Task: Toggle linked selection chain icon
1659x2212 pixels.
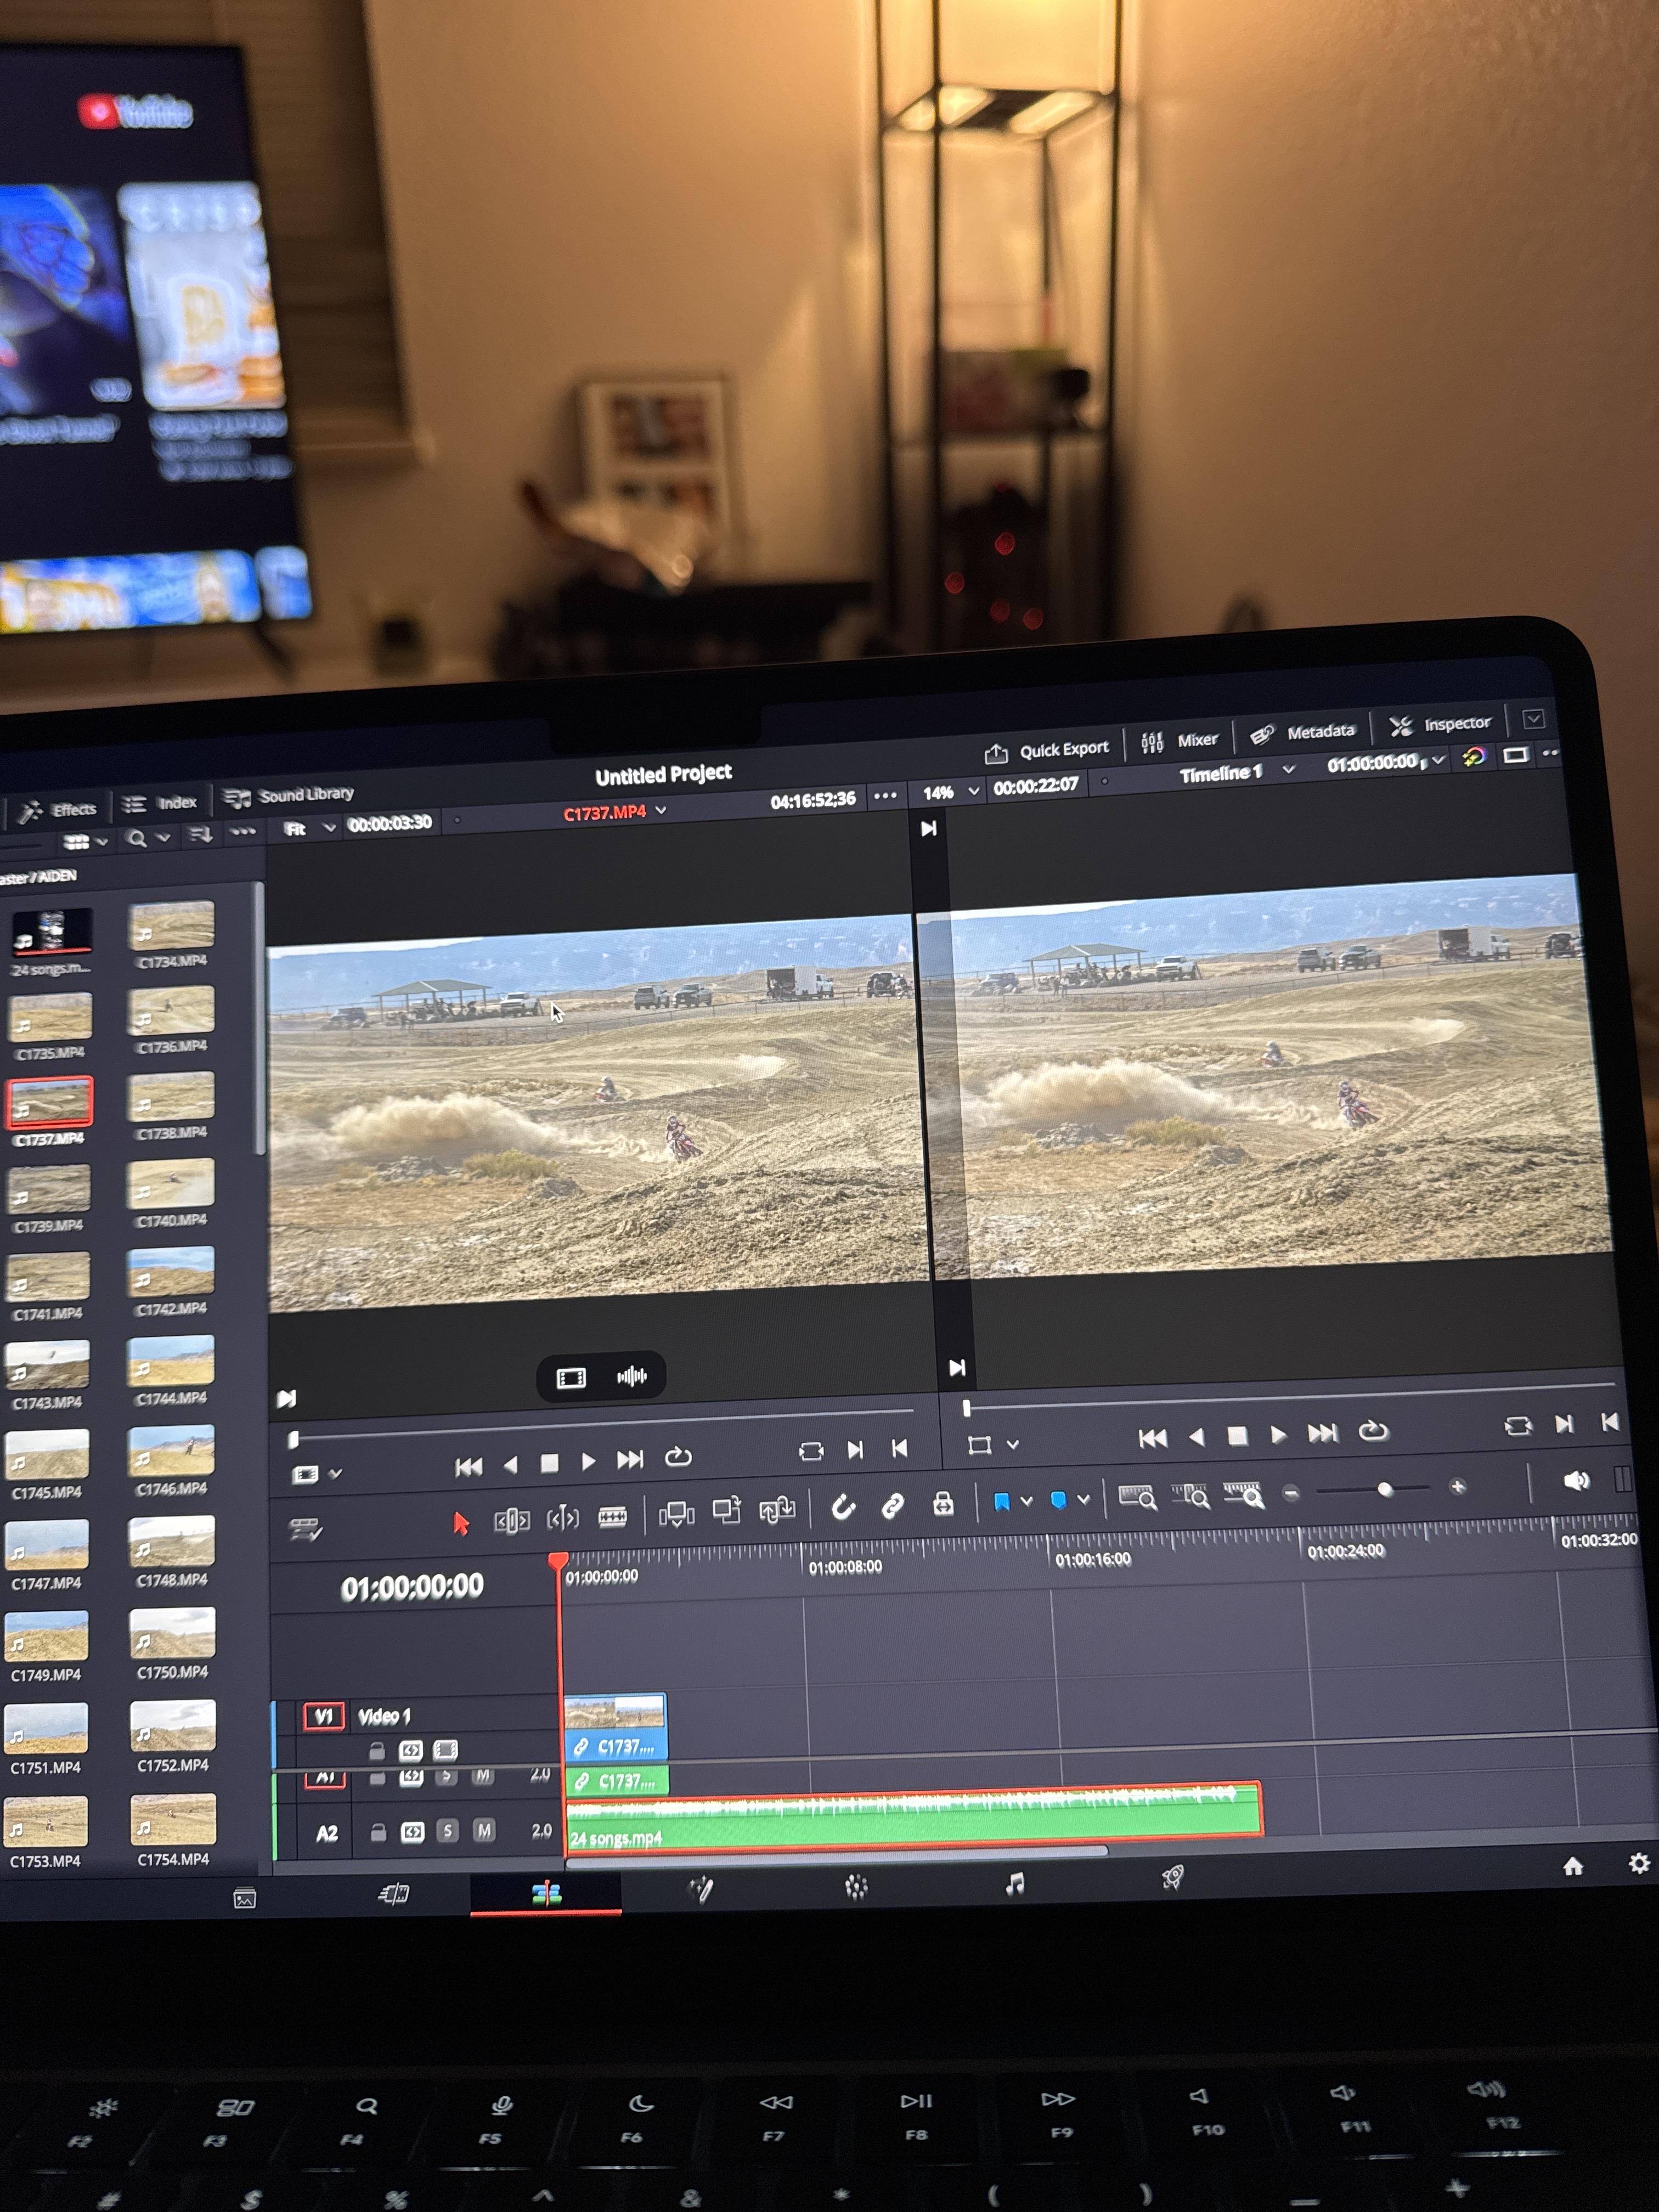Action: (x=892, y=1505)
